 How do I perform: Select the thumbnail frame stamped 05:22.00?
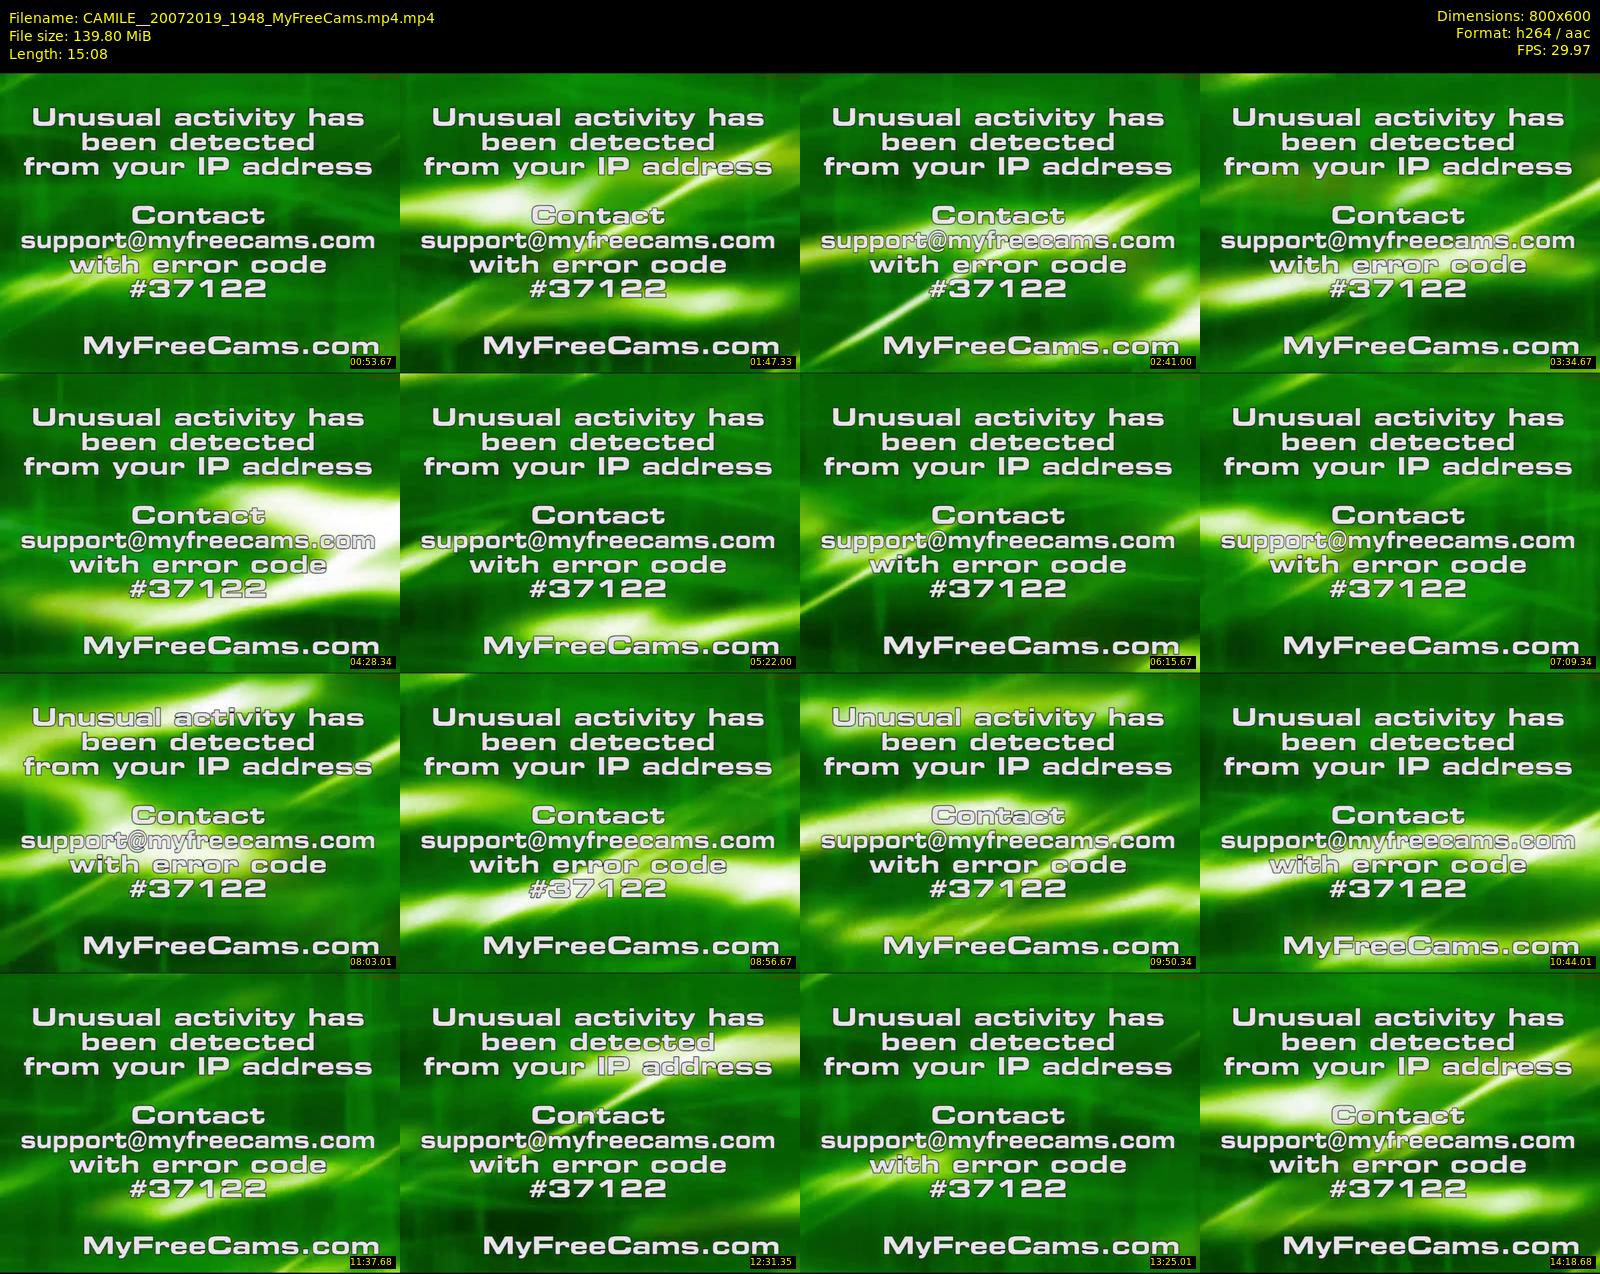pyautogui.click(x=600, y=522)
